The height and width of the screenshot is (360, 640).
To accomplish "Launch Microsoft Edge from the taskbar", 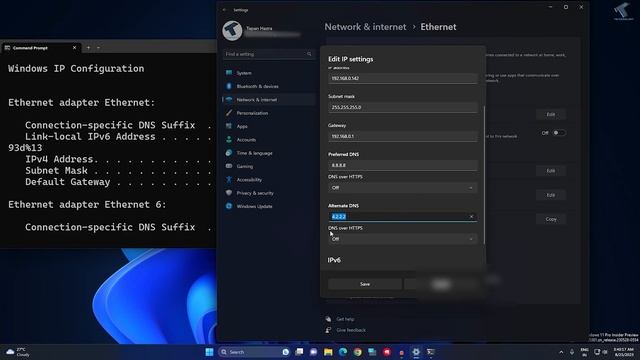I will (x=343, y=352).
